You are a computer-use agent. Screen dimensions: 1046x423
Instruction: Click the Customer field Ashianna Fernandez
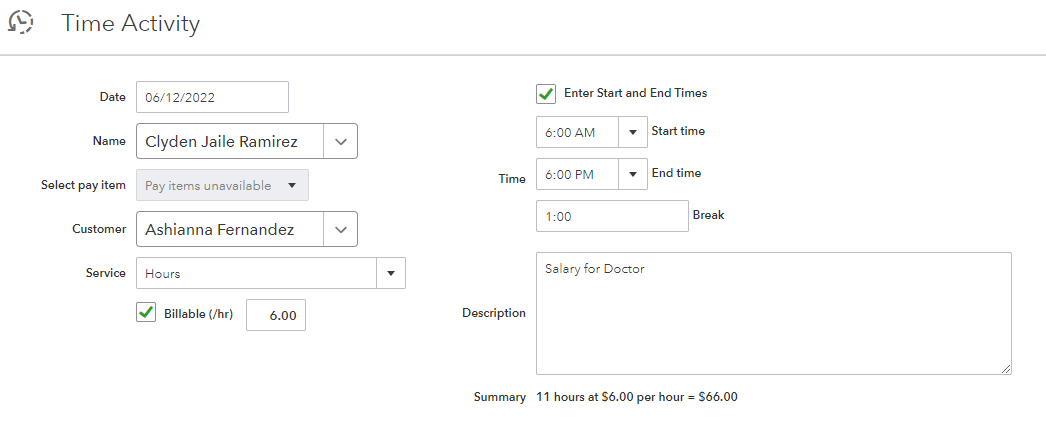click(x=230, y=230)
